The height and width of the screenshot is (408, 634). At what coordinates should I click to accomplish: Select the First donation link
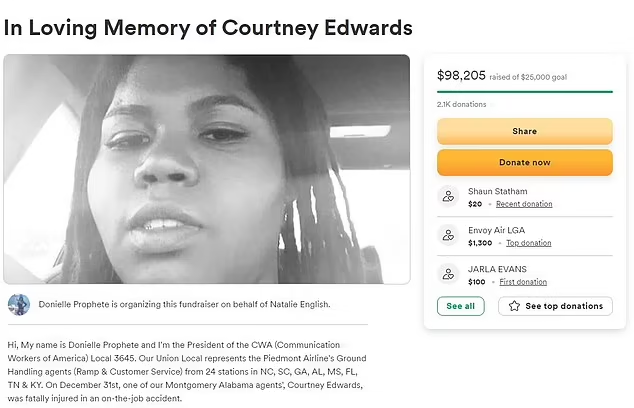pyautogui.click(x=523, y=282)
